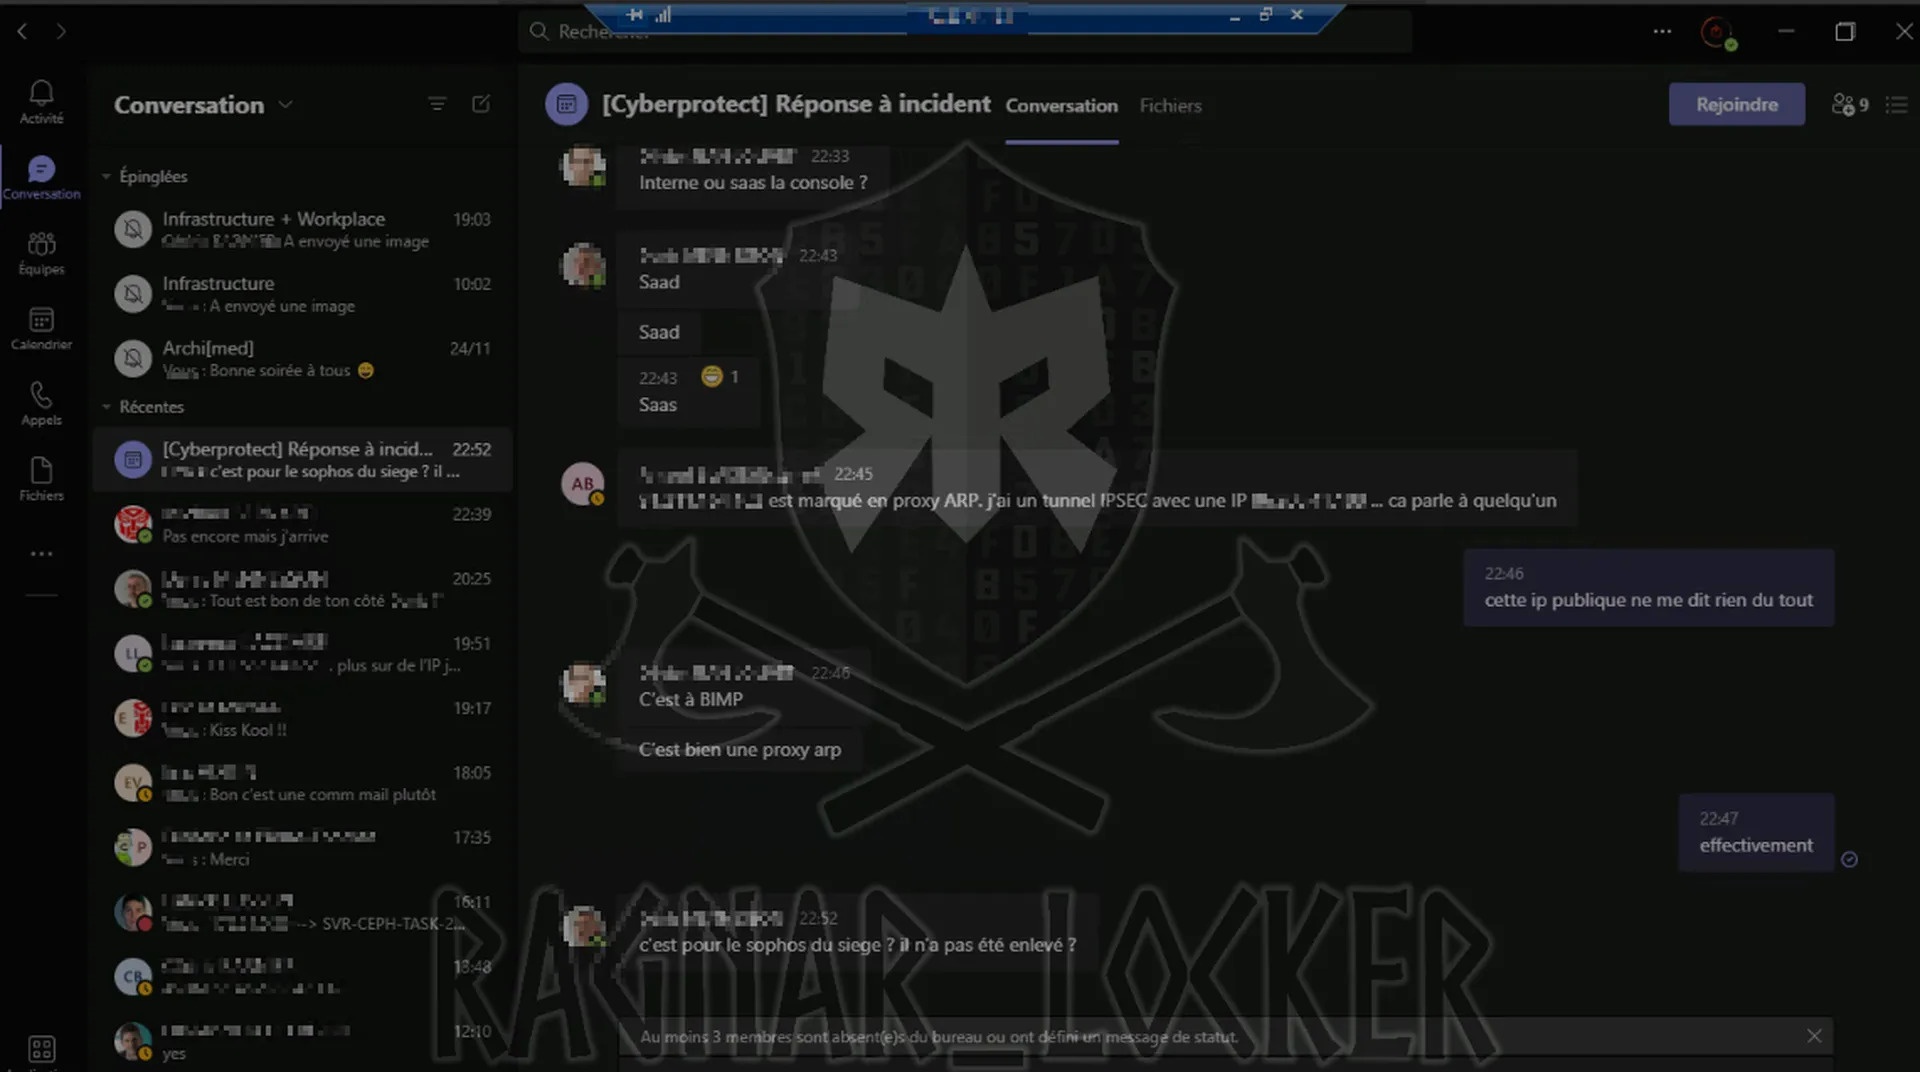1920x1072 pixels.
Task: Click the forward navigation arrow
Action: [x=61, y=32]
